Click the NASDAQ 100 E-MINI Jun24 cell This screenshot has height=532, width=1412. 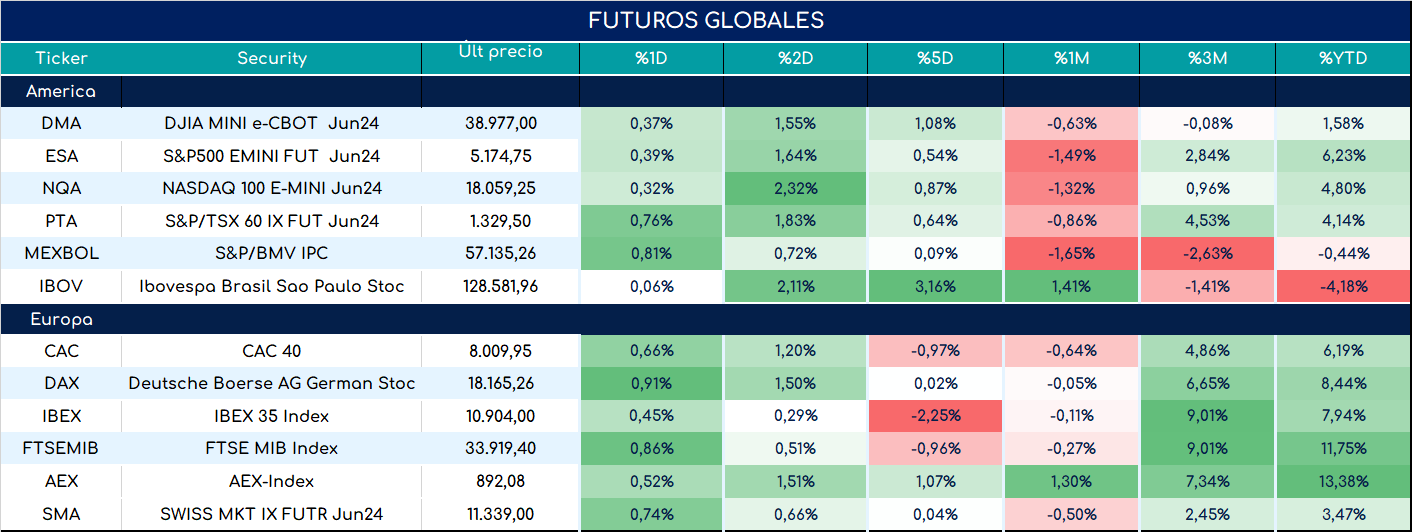click(x=272, y=188)
